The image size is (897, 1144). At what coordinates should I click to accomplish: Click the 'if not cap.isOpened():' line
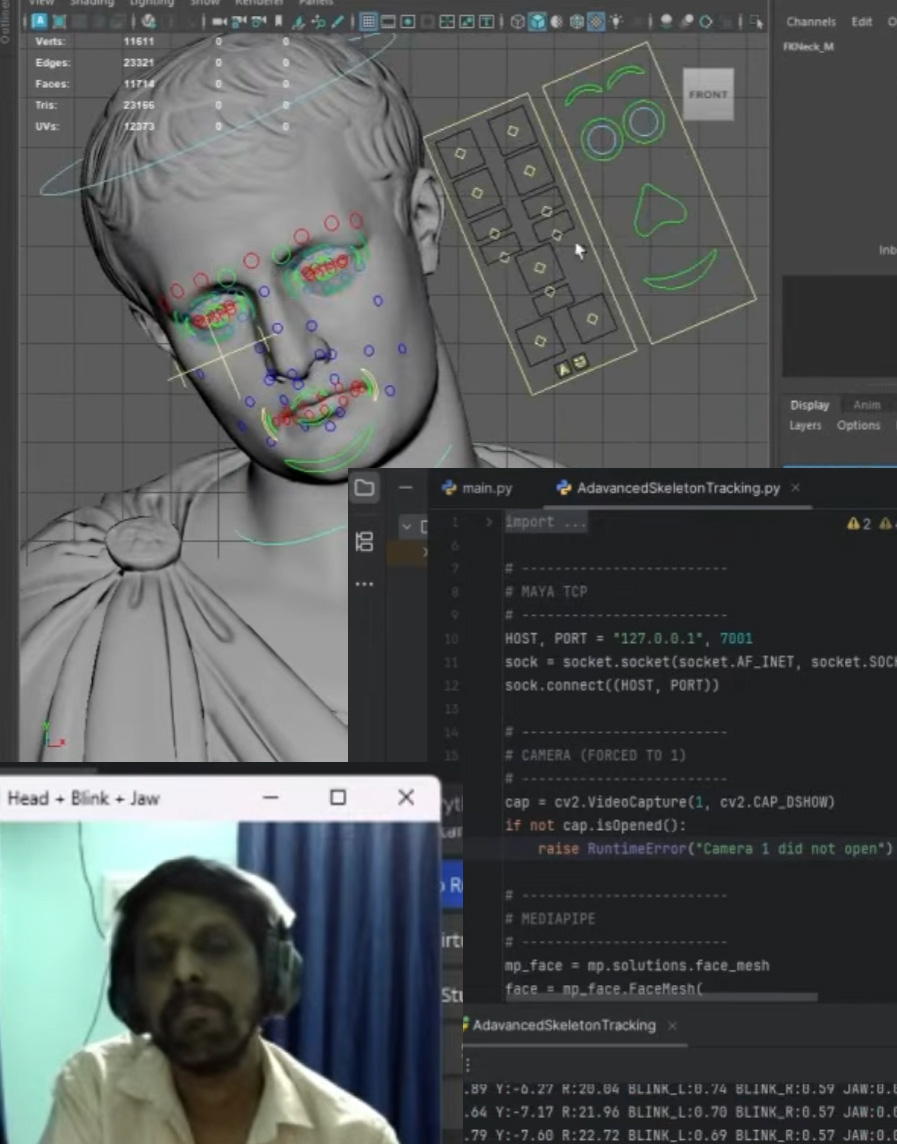pyautogui.click(x=595, y=825)
